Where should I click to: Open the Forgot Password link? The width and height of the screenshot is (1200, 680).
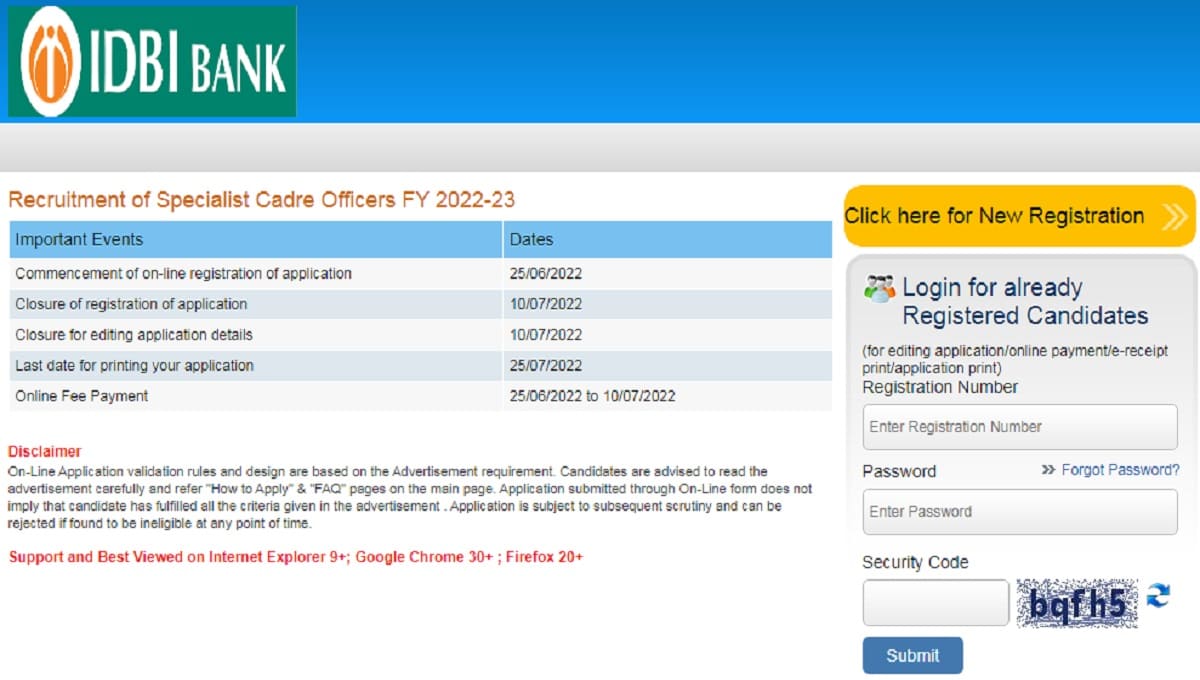1120,470
